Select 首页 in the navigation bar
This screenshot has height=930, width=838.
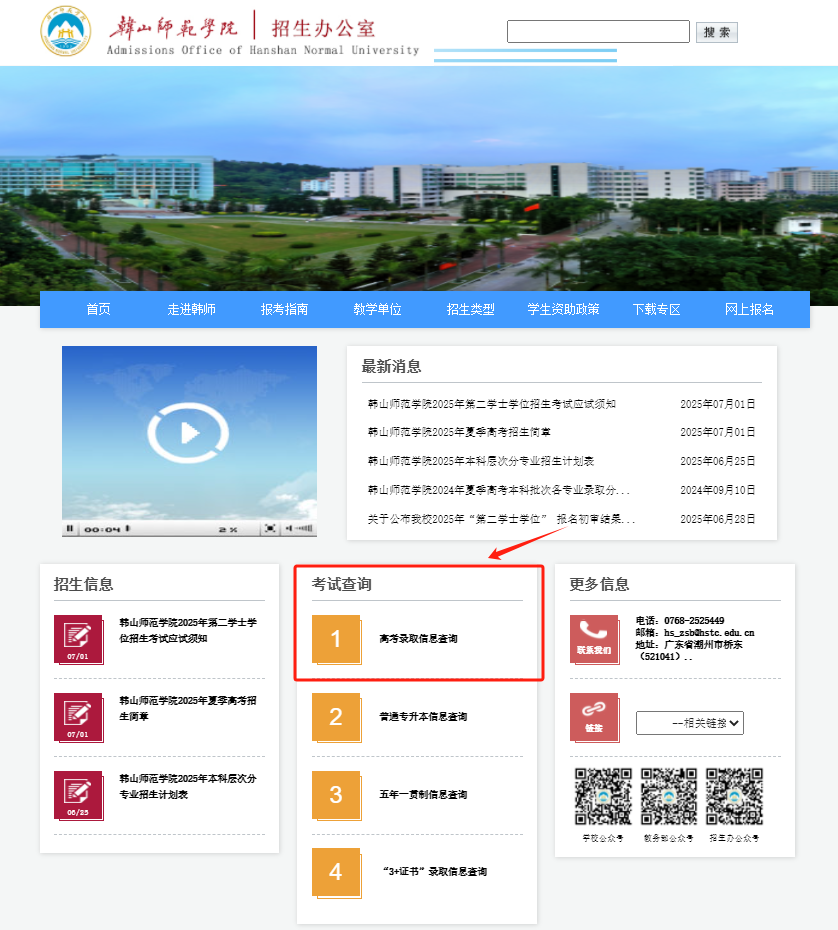[x=98, y=310]
